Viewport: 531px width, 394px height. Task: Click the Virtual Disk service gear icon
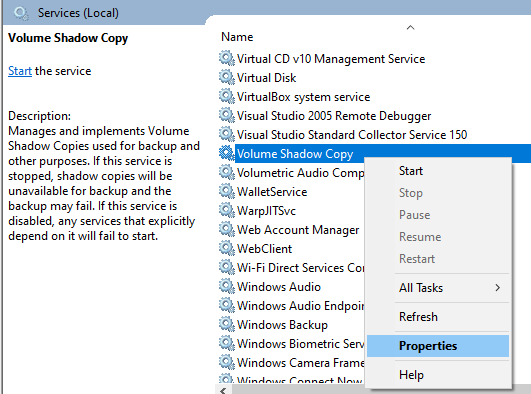coord(227,77)
